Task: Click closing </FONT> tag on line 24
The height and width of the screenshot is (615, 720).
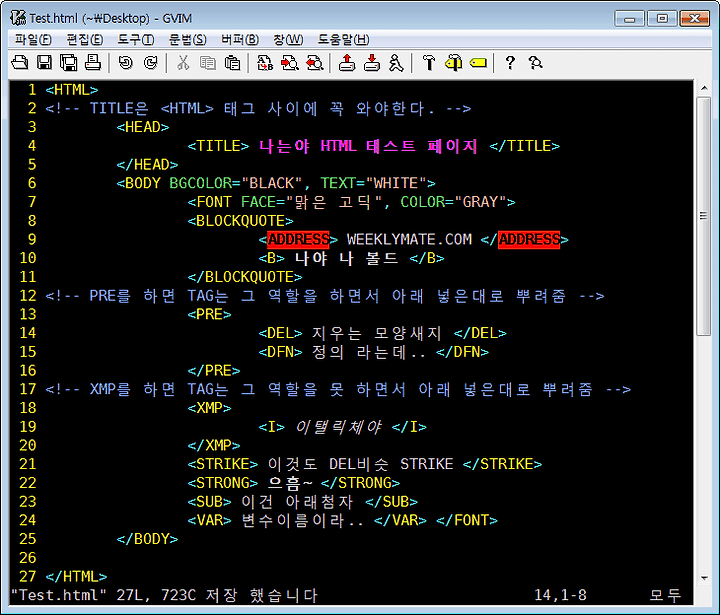Action: click(x=467, y=520)
